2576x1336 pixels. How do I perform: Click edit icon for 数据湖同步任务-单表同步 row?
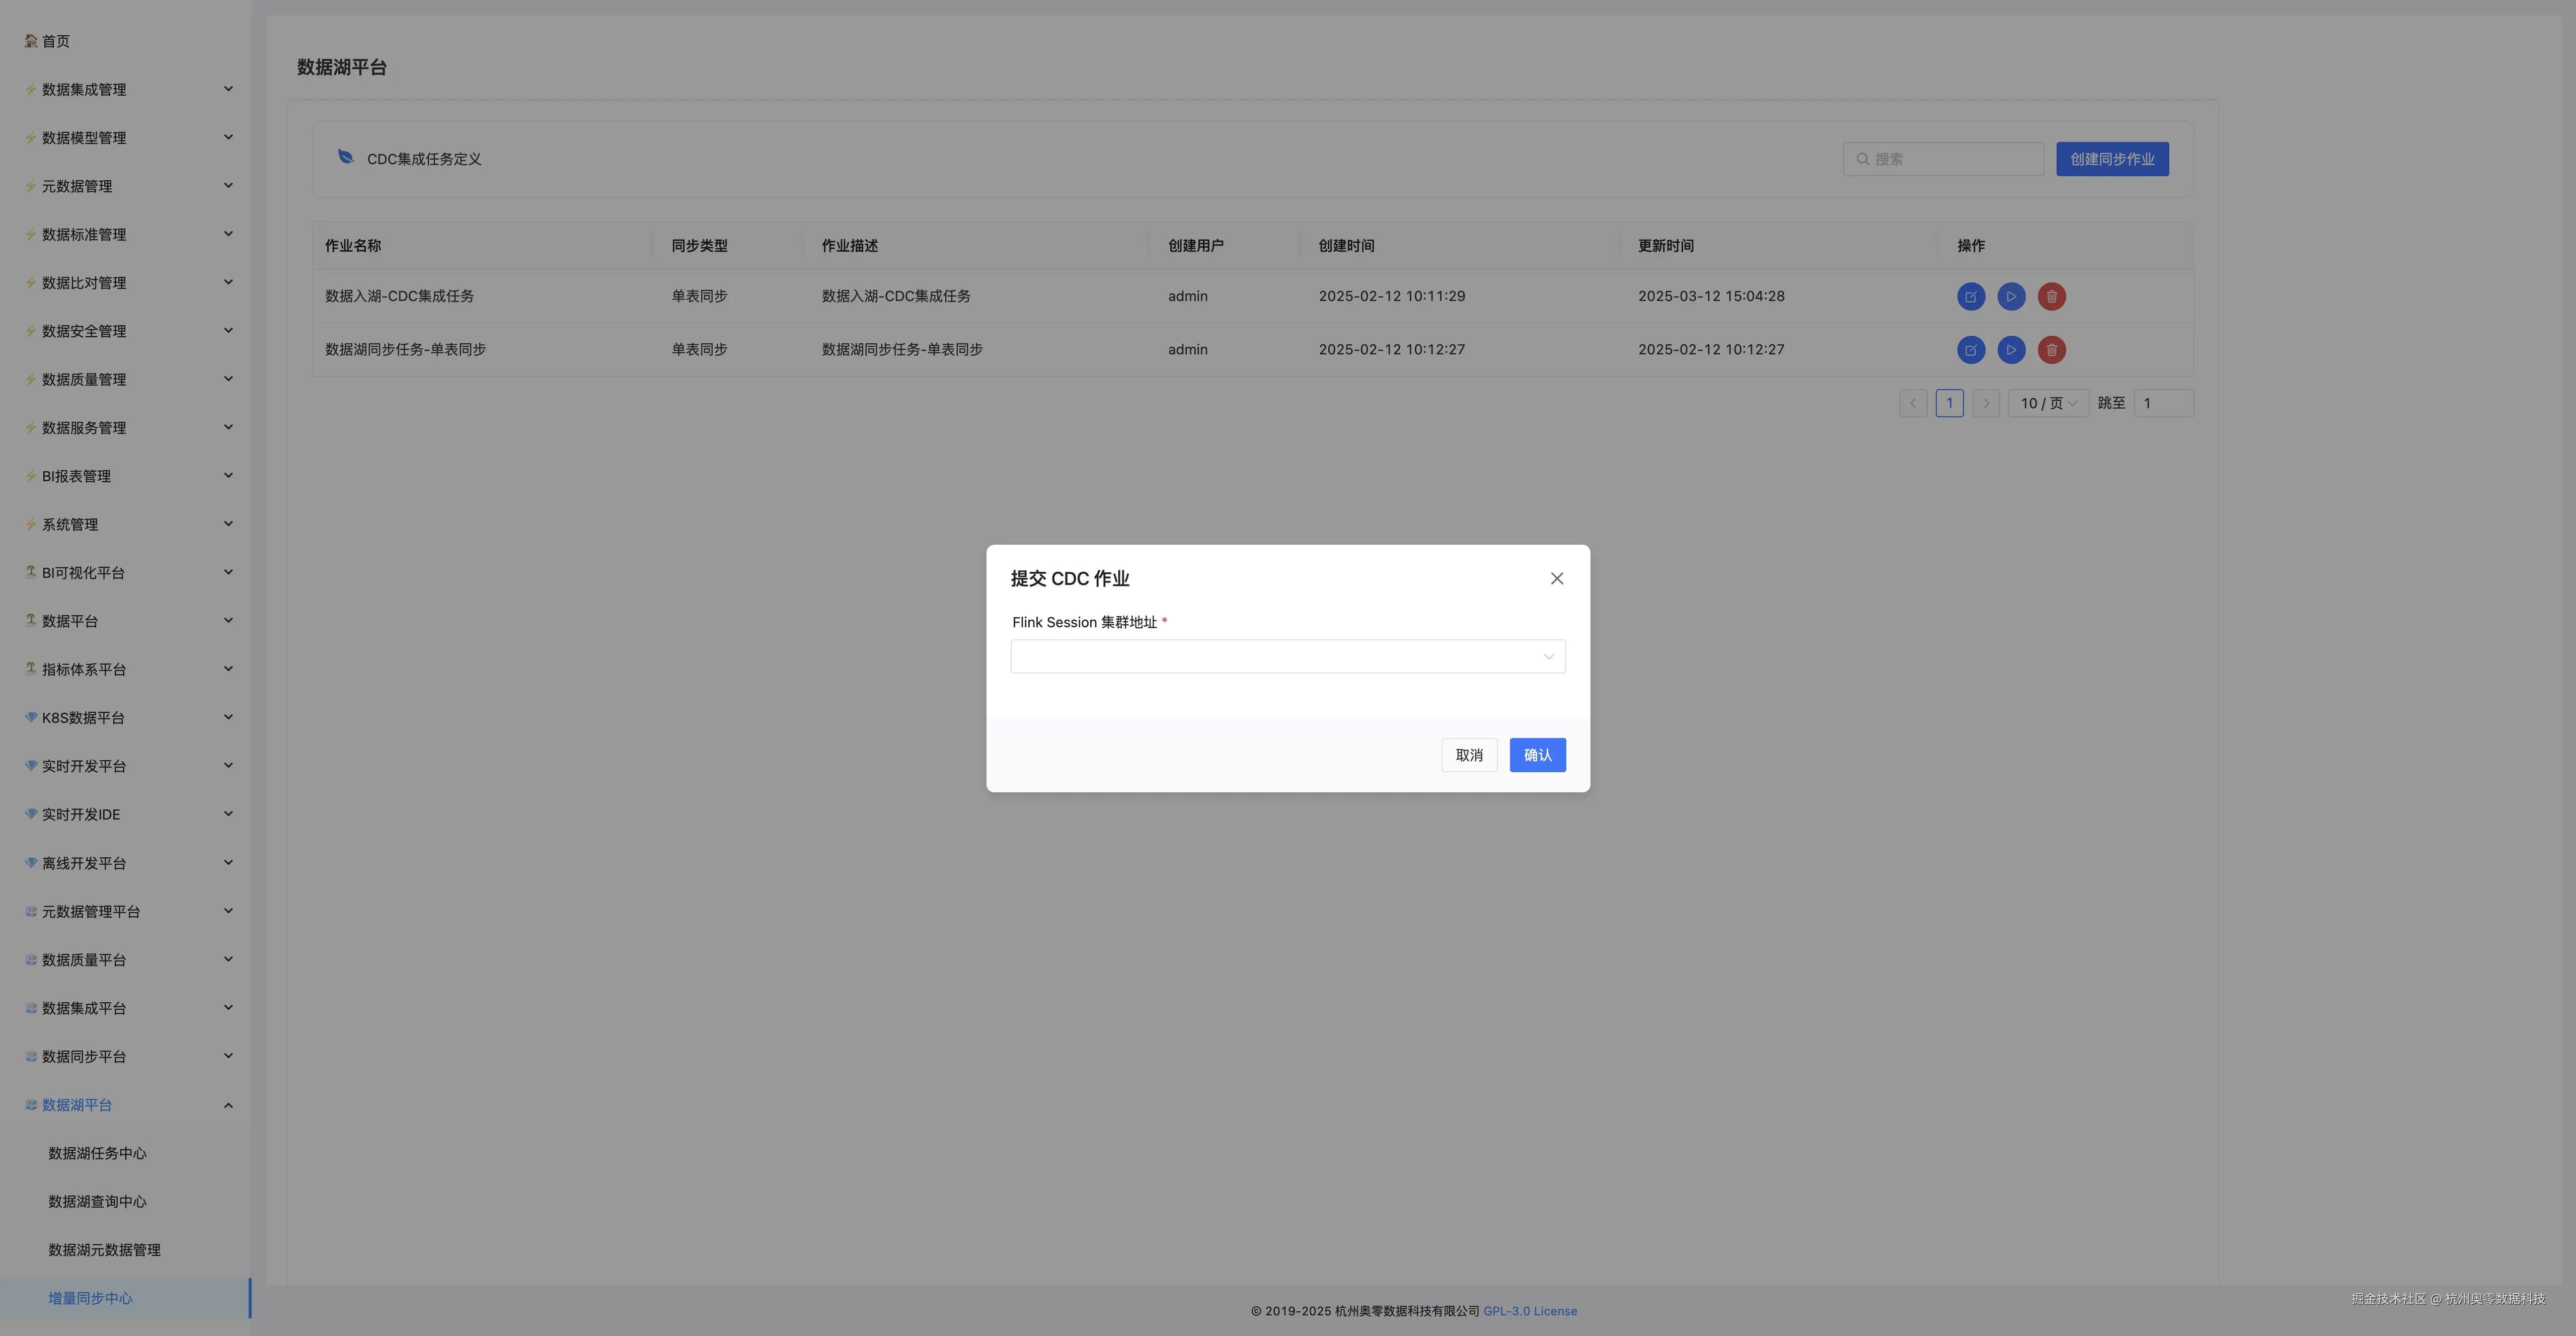(x=1970, y=350)
